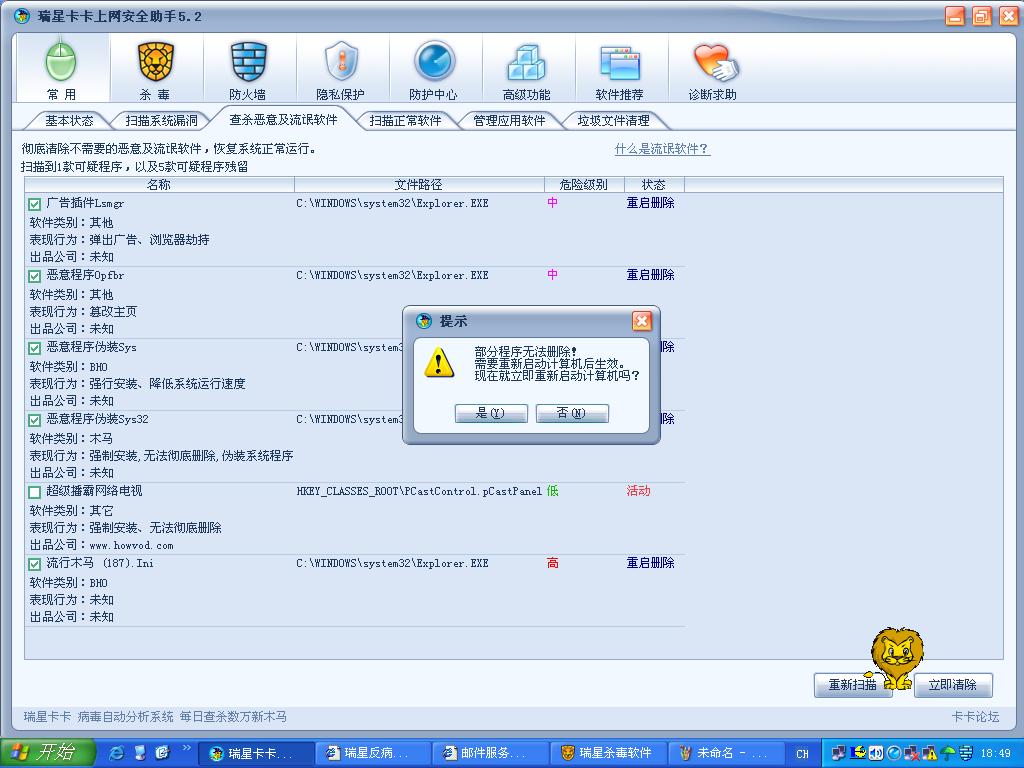1024x768 pixels.
Task: Click the Internet Explorer quick launch icon
Action: point(117,752)
